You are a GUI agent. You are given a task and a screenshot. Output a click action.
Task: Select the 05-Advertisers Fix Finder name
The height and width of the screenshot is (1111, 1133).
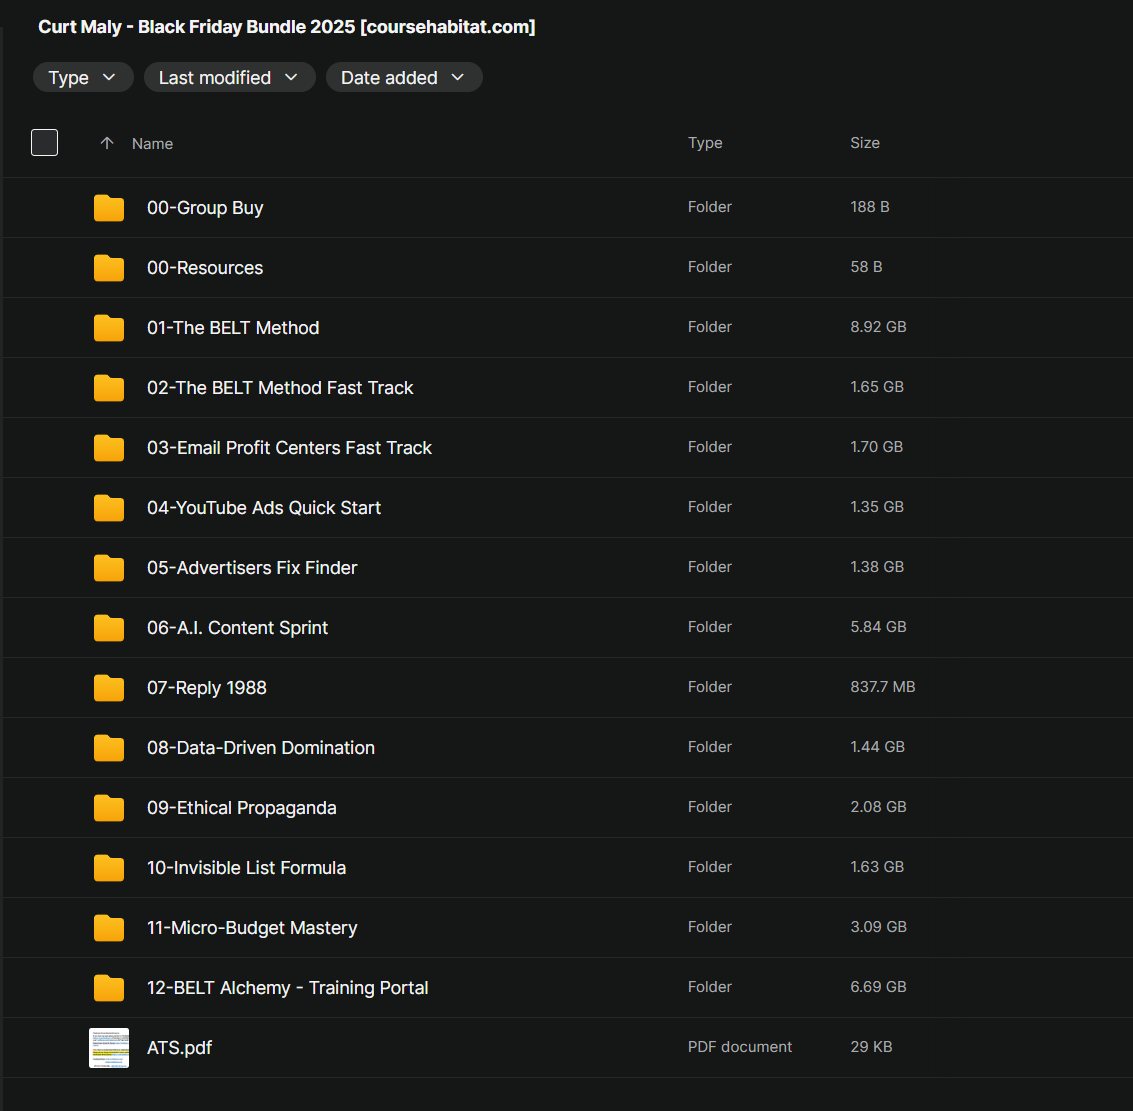click(x=252, y=568)
